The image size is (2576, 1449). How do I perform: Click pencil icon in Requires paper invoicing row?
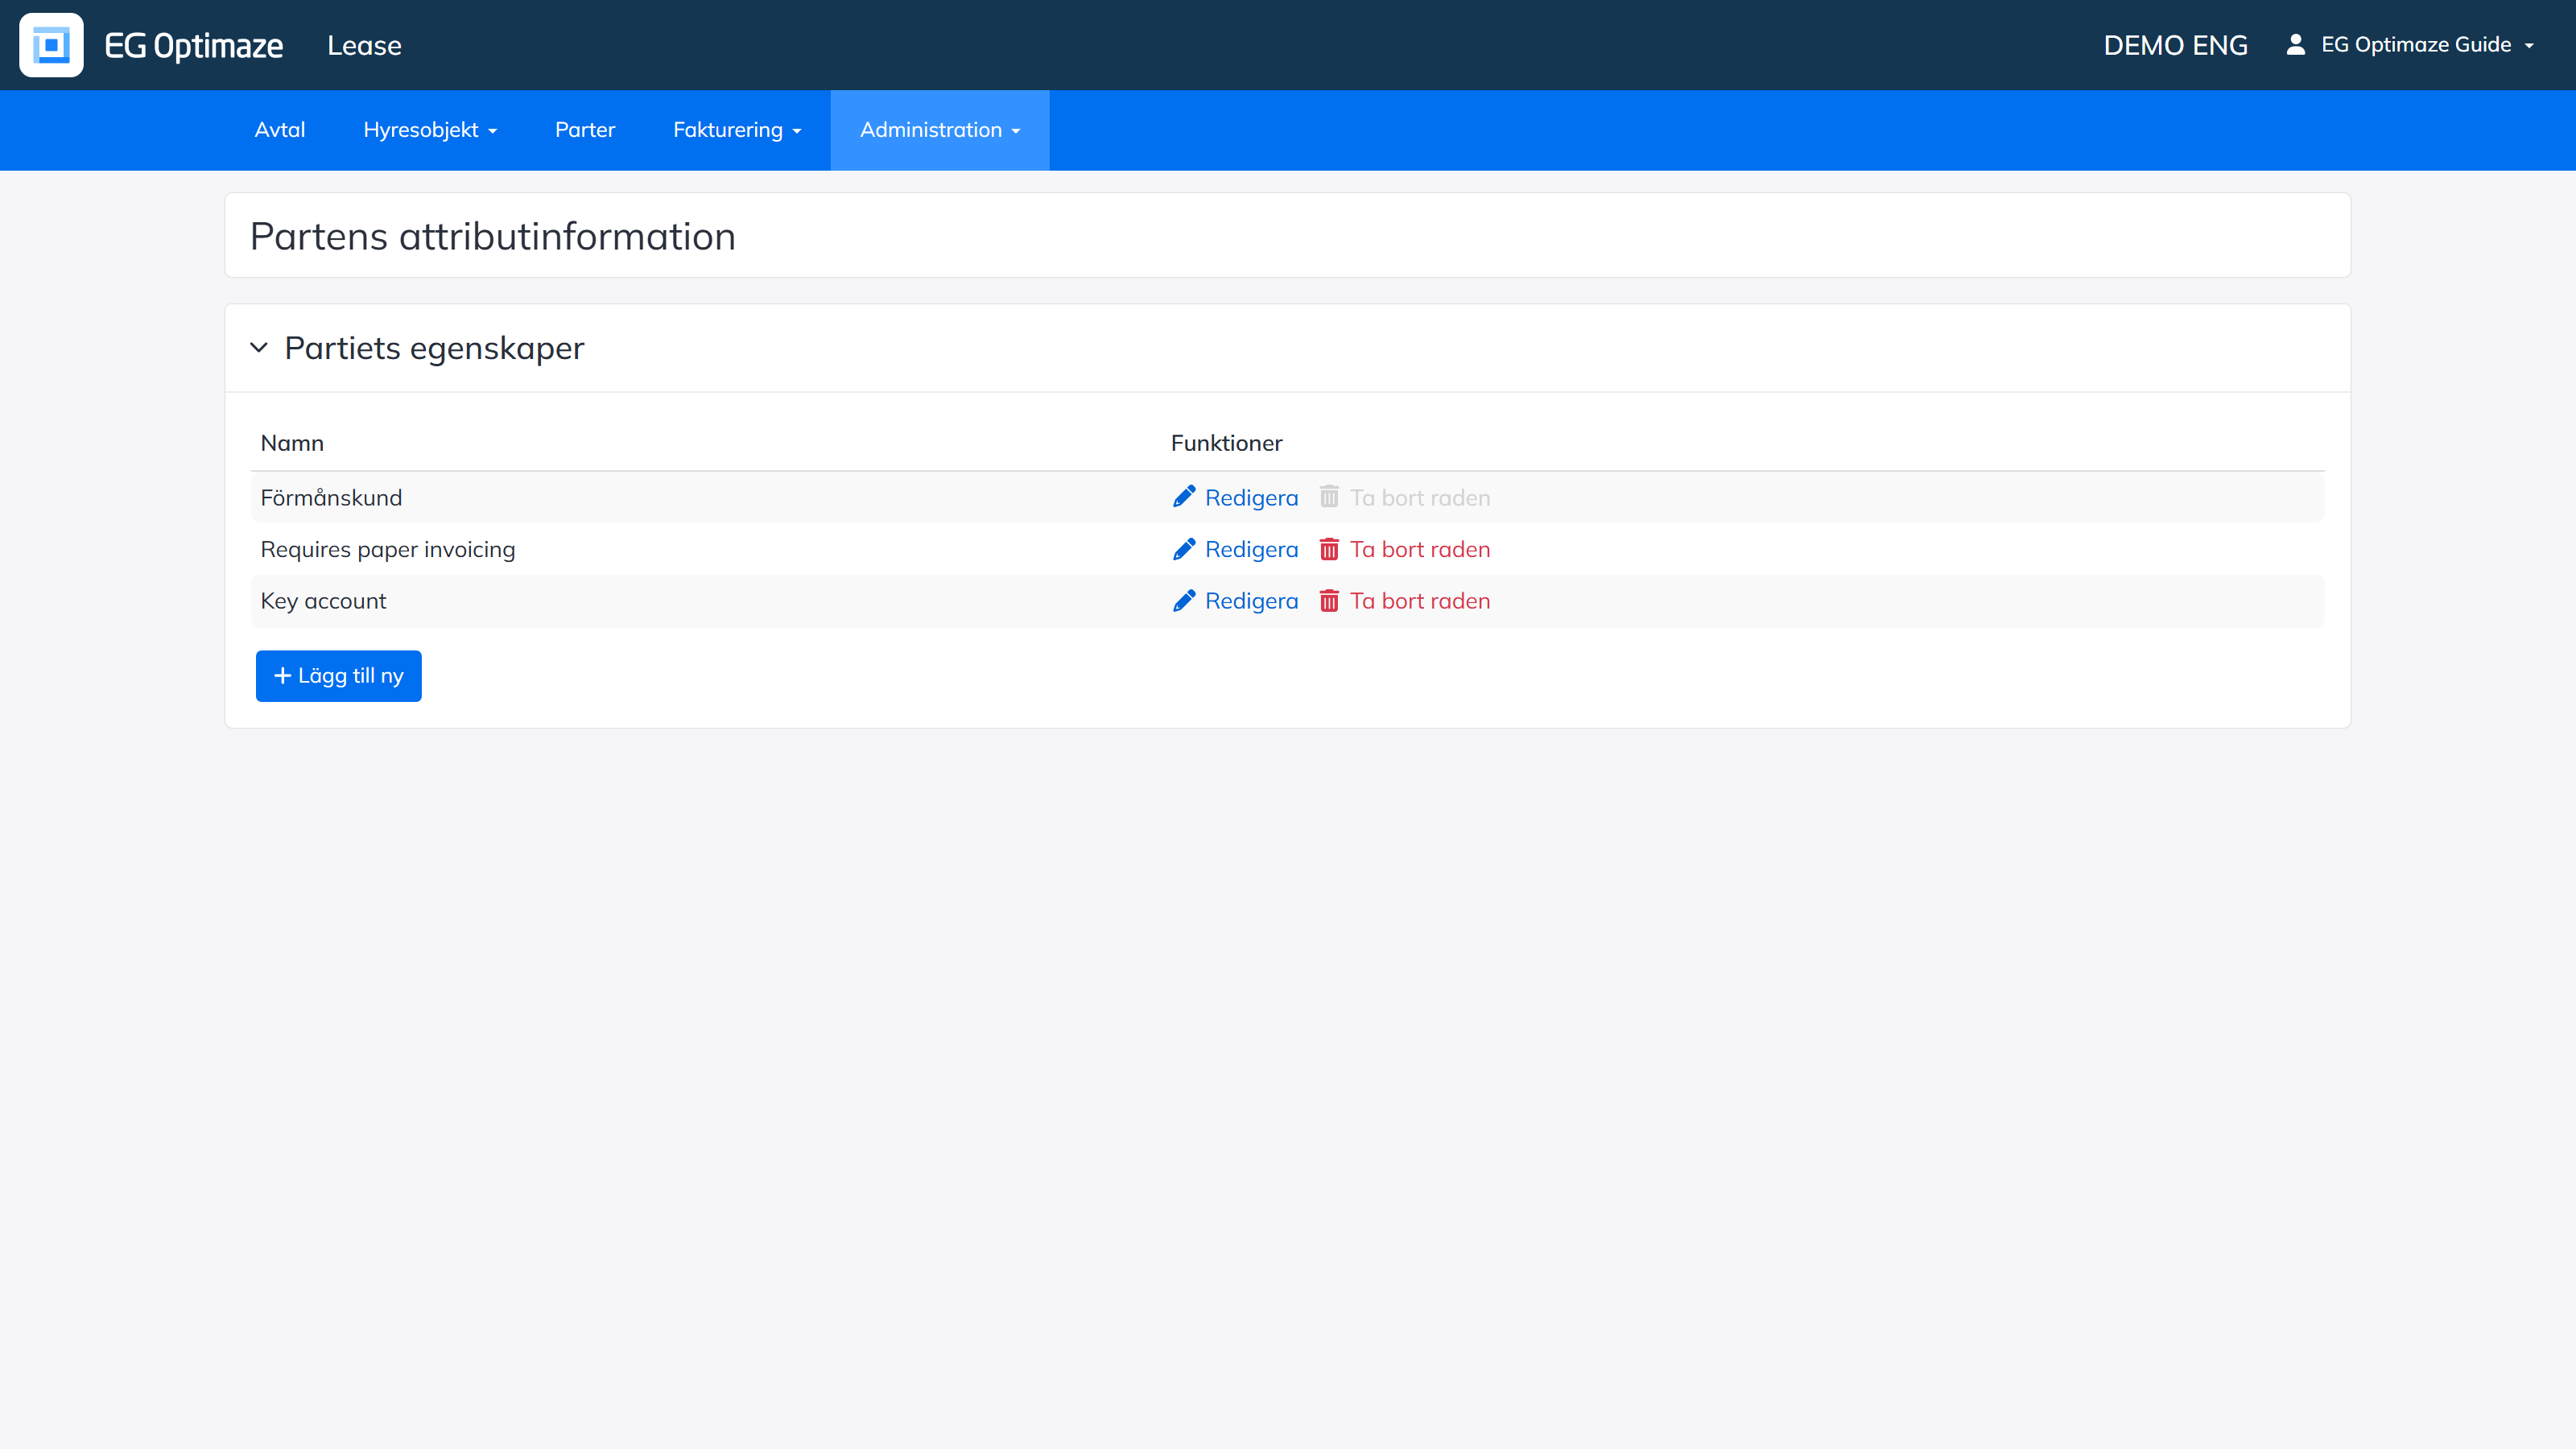tap(1184, 549)
